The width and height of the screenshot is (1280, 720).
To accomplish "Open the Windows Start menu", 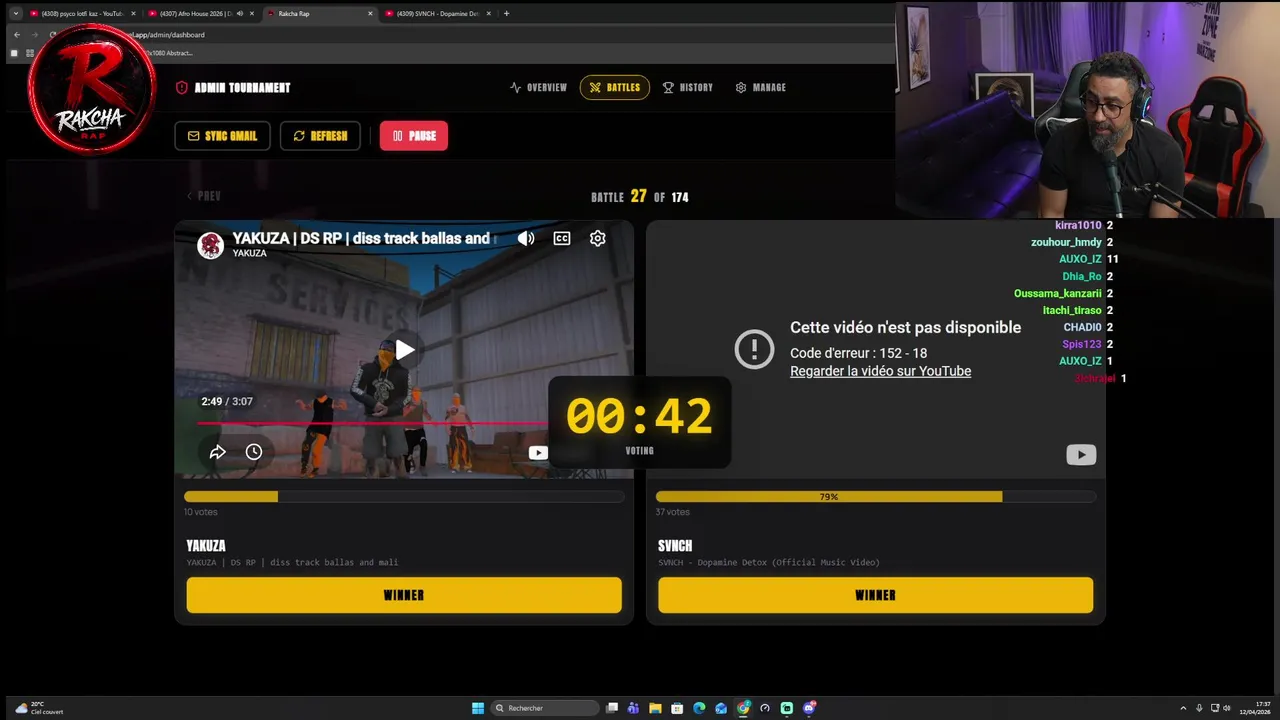I will tap(478, 708).
